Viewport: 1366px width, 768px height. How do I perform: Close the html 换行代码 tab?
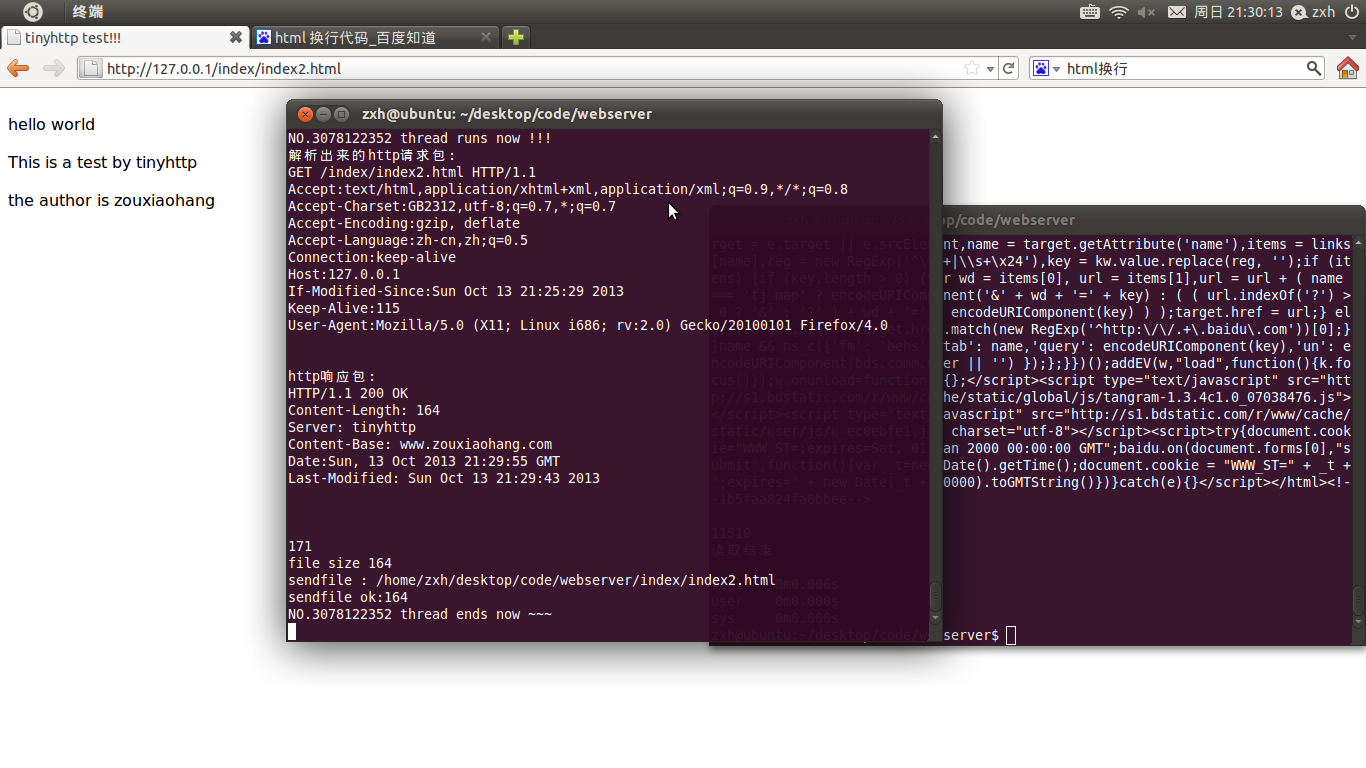[x=486, y=37]
